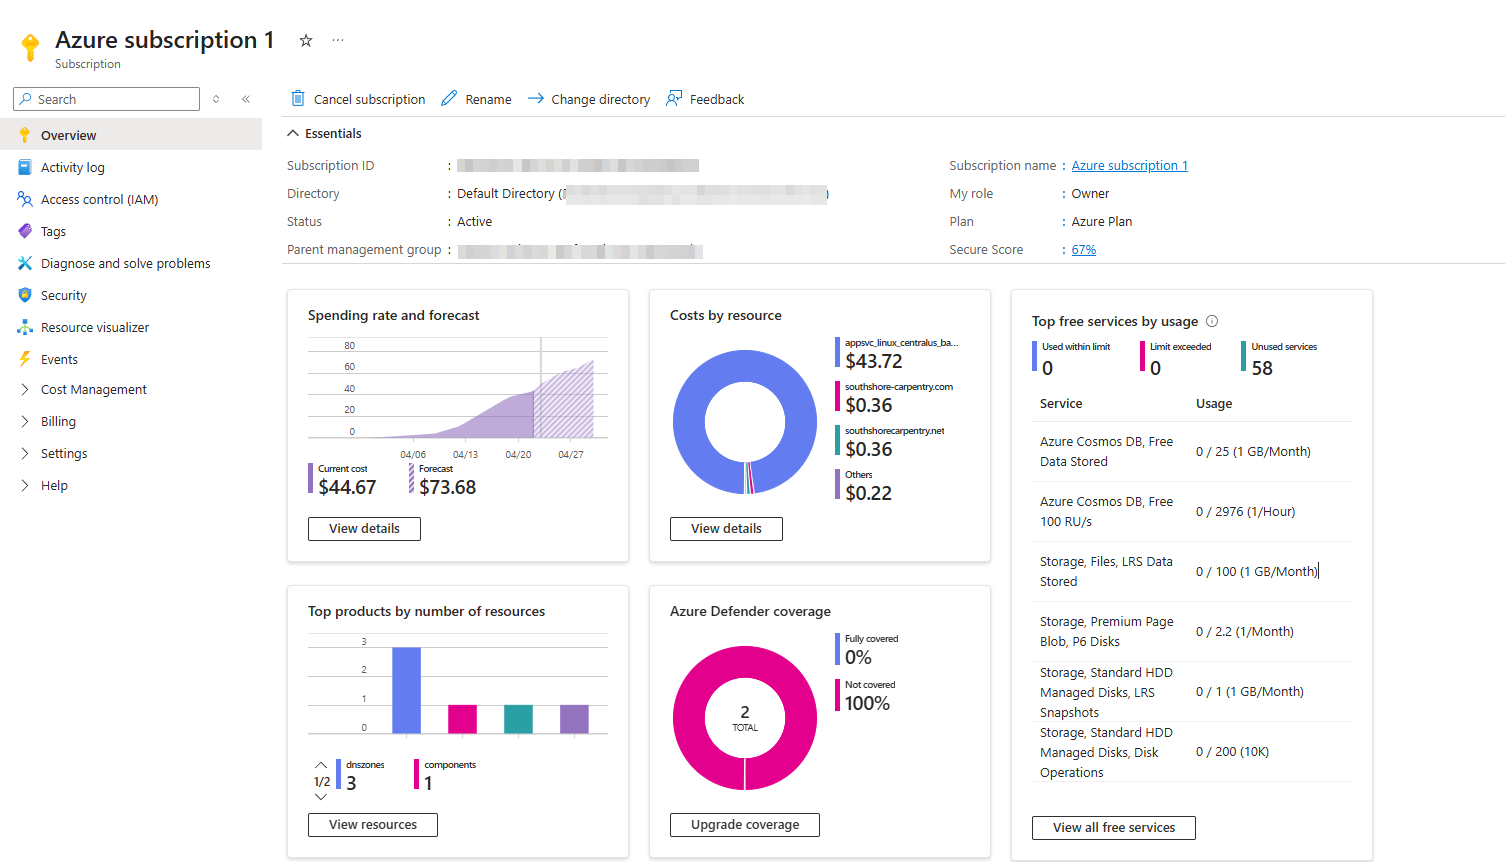This screenshot has width=1505, height=862.
Task: Expand the Settings menu section
Action: pos(25,453)
